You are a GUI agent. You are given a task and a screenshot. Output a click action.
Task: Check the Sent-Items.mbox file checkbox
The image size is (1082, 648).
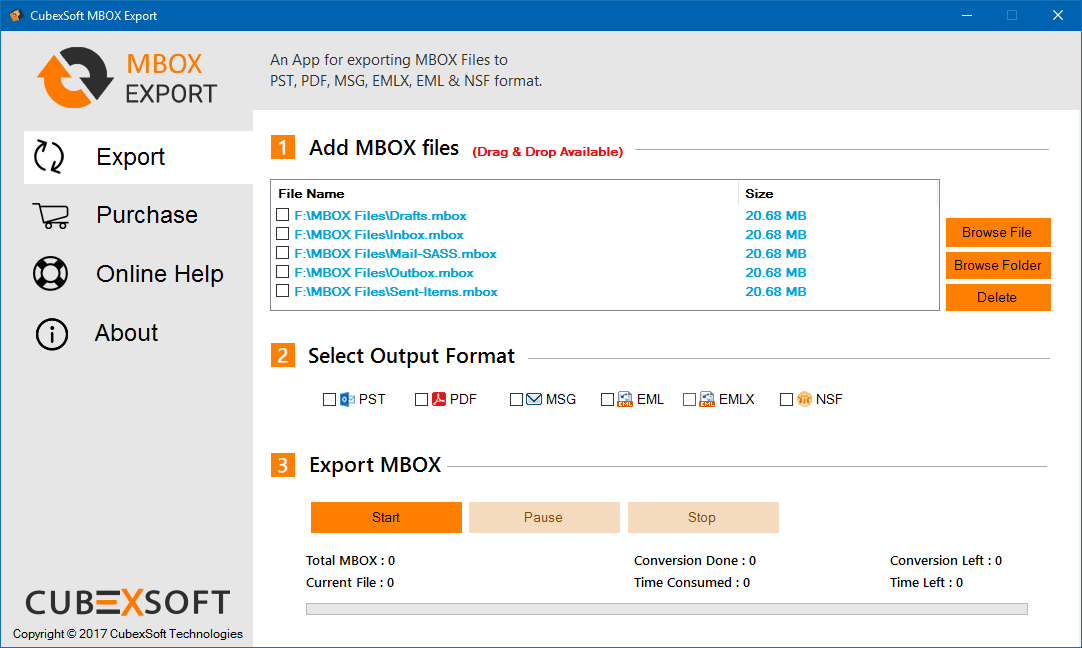[x=282, y=291]
